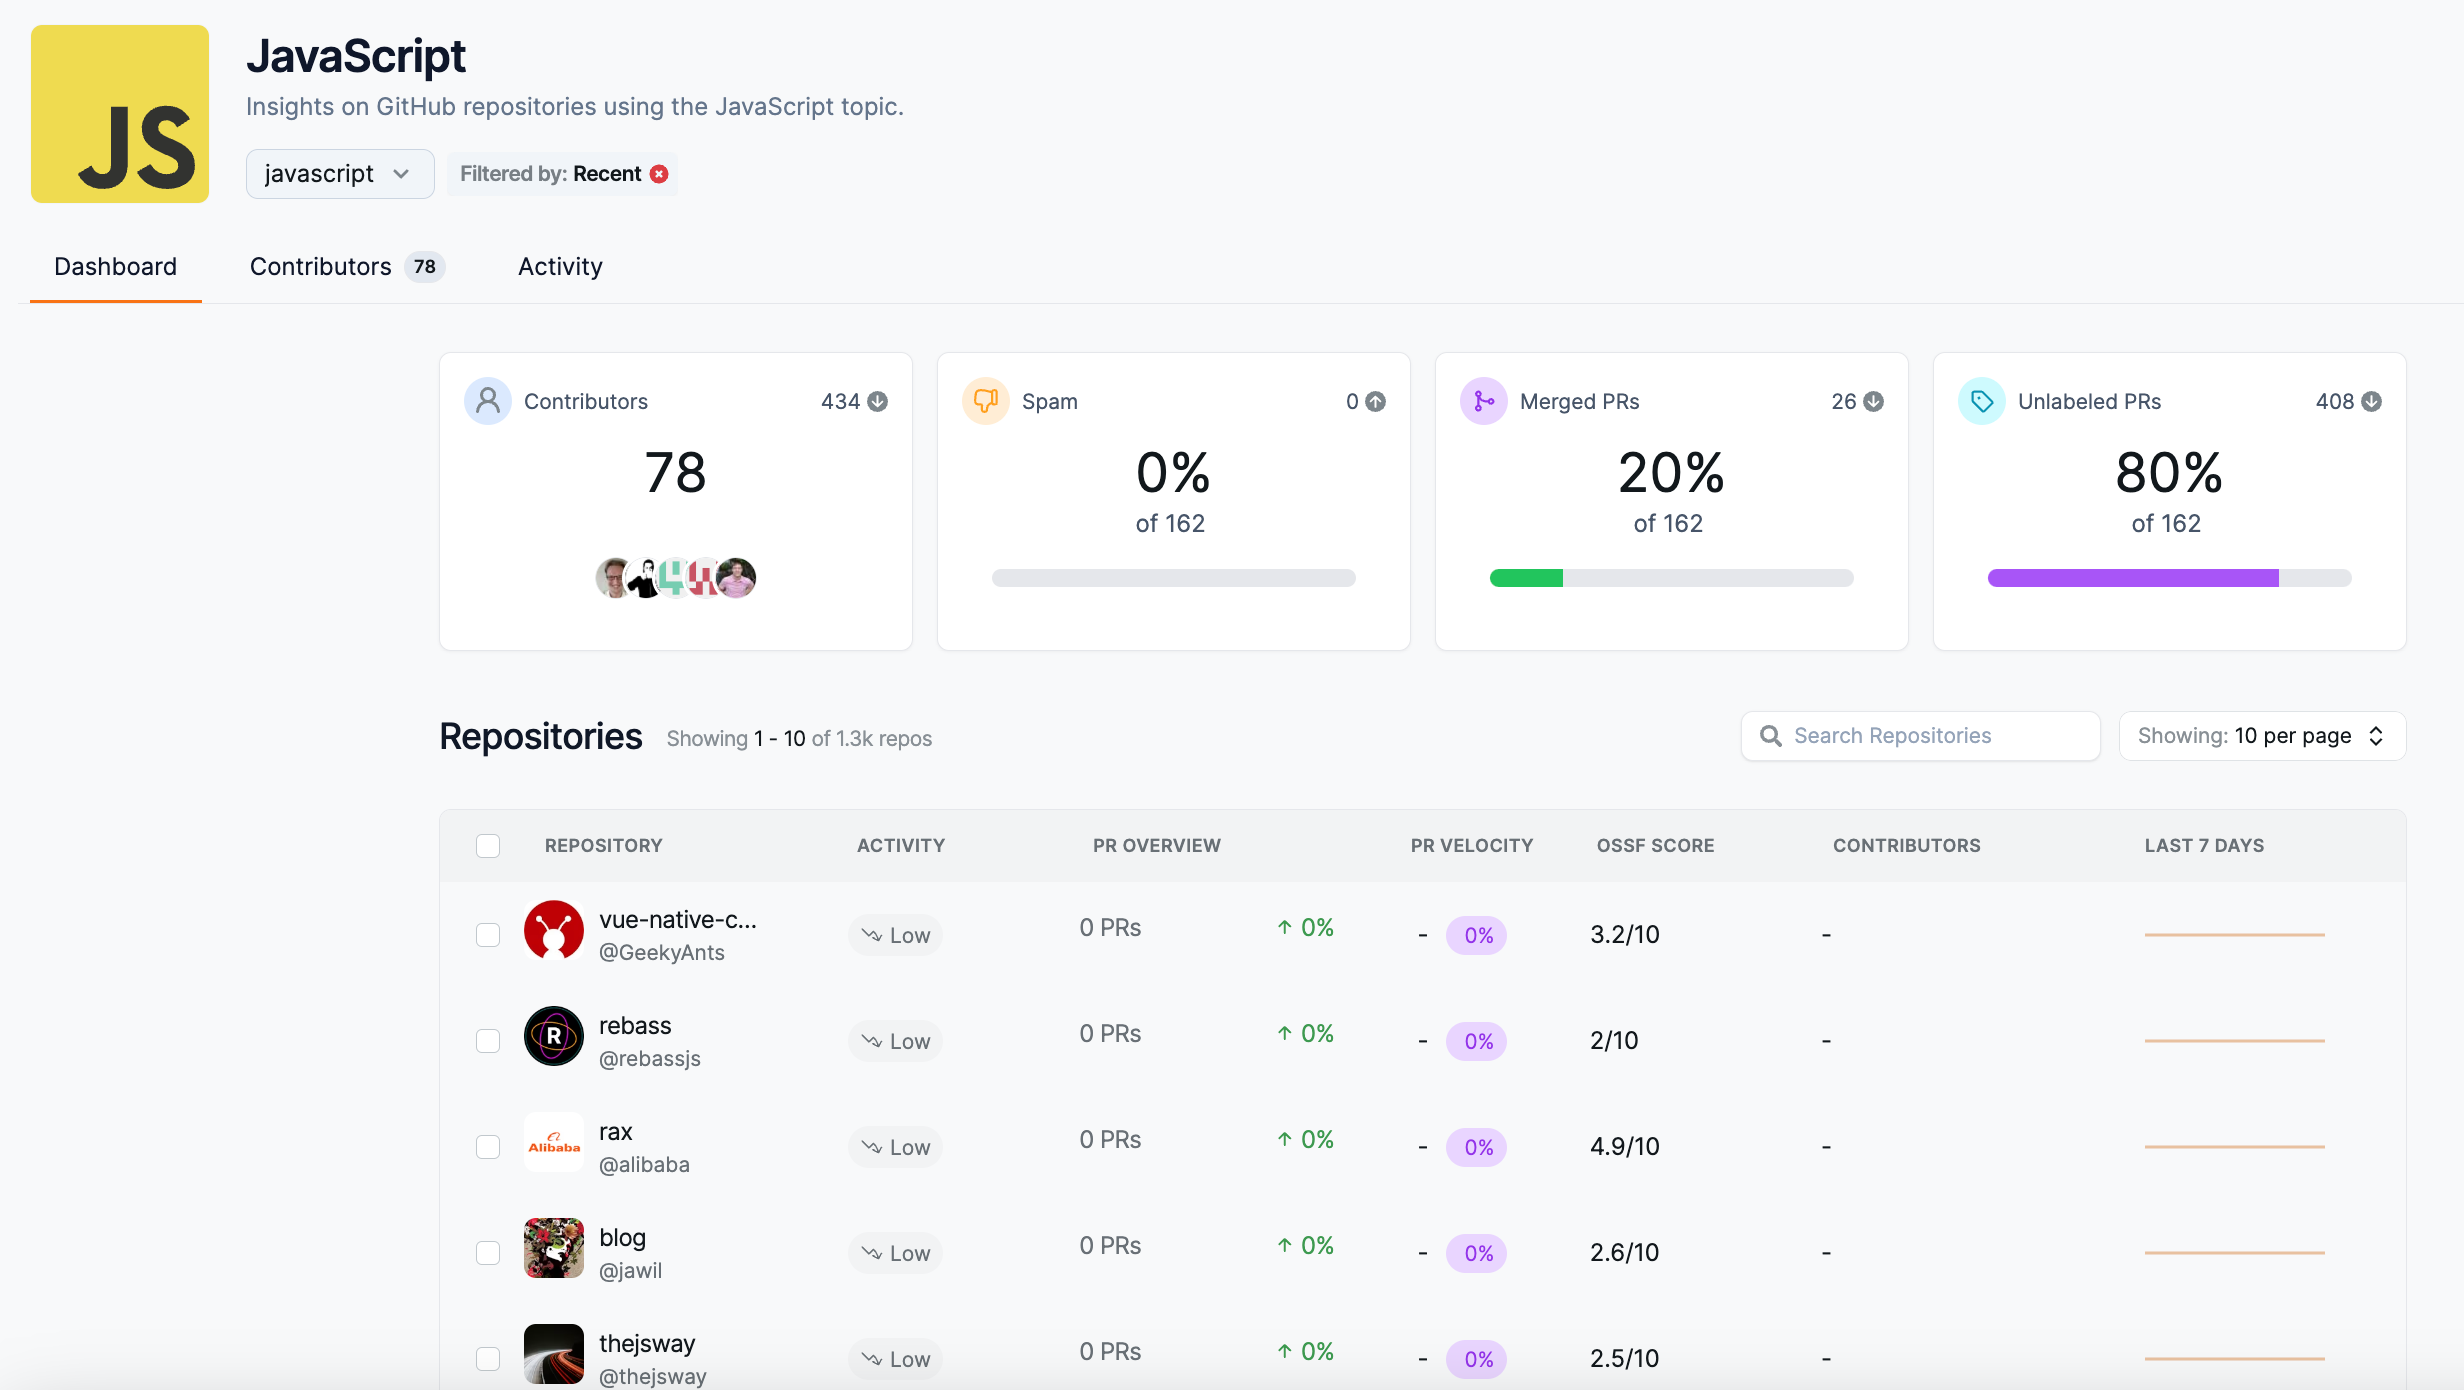This screenshot has height=1390, width=2464.
Task: Click the 78 count badge on Contributors tab
Action: coord(425,267)
